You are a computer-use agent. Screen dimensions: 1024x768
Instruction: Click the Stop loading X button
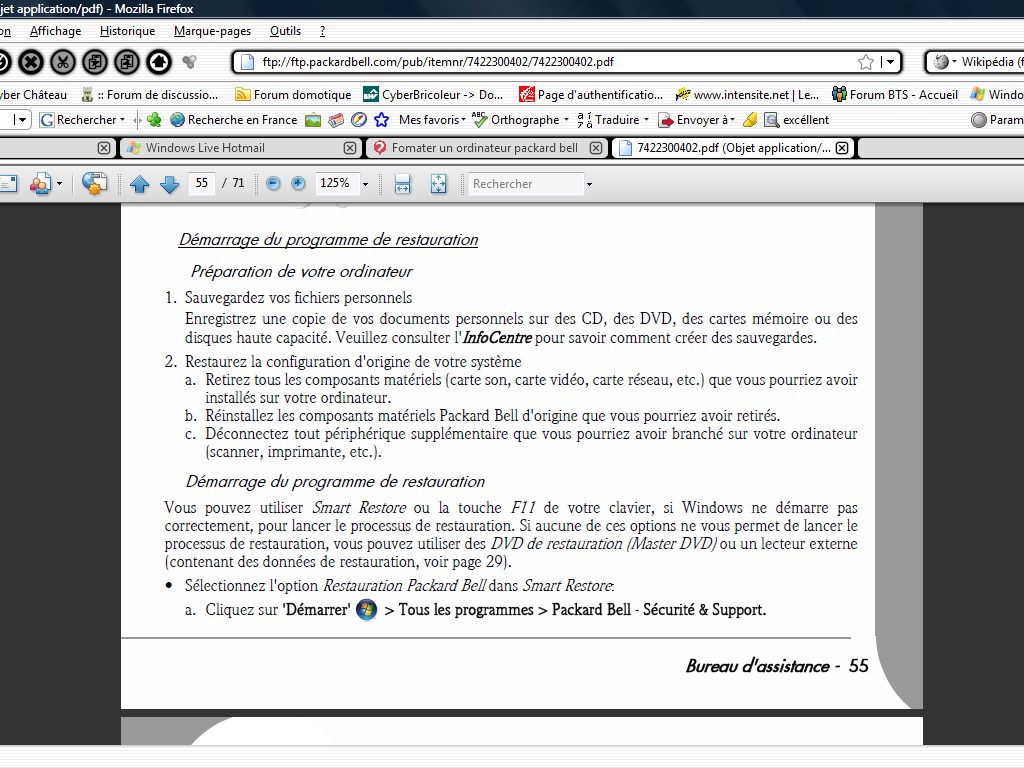click(x=31, y=62)
